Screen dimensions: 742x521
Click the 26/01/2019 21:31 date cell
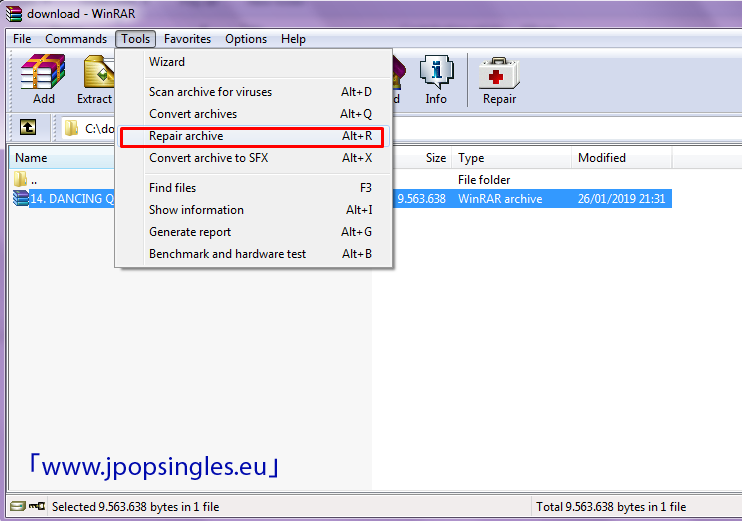621,199
